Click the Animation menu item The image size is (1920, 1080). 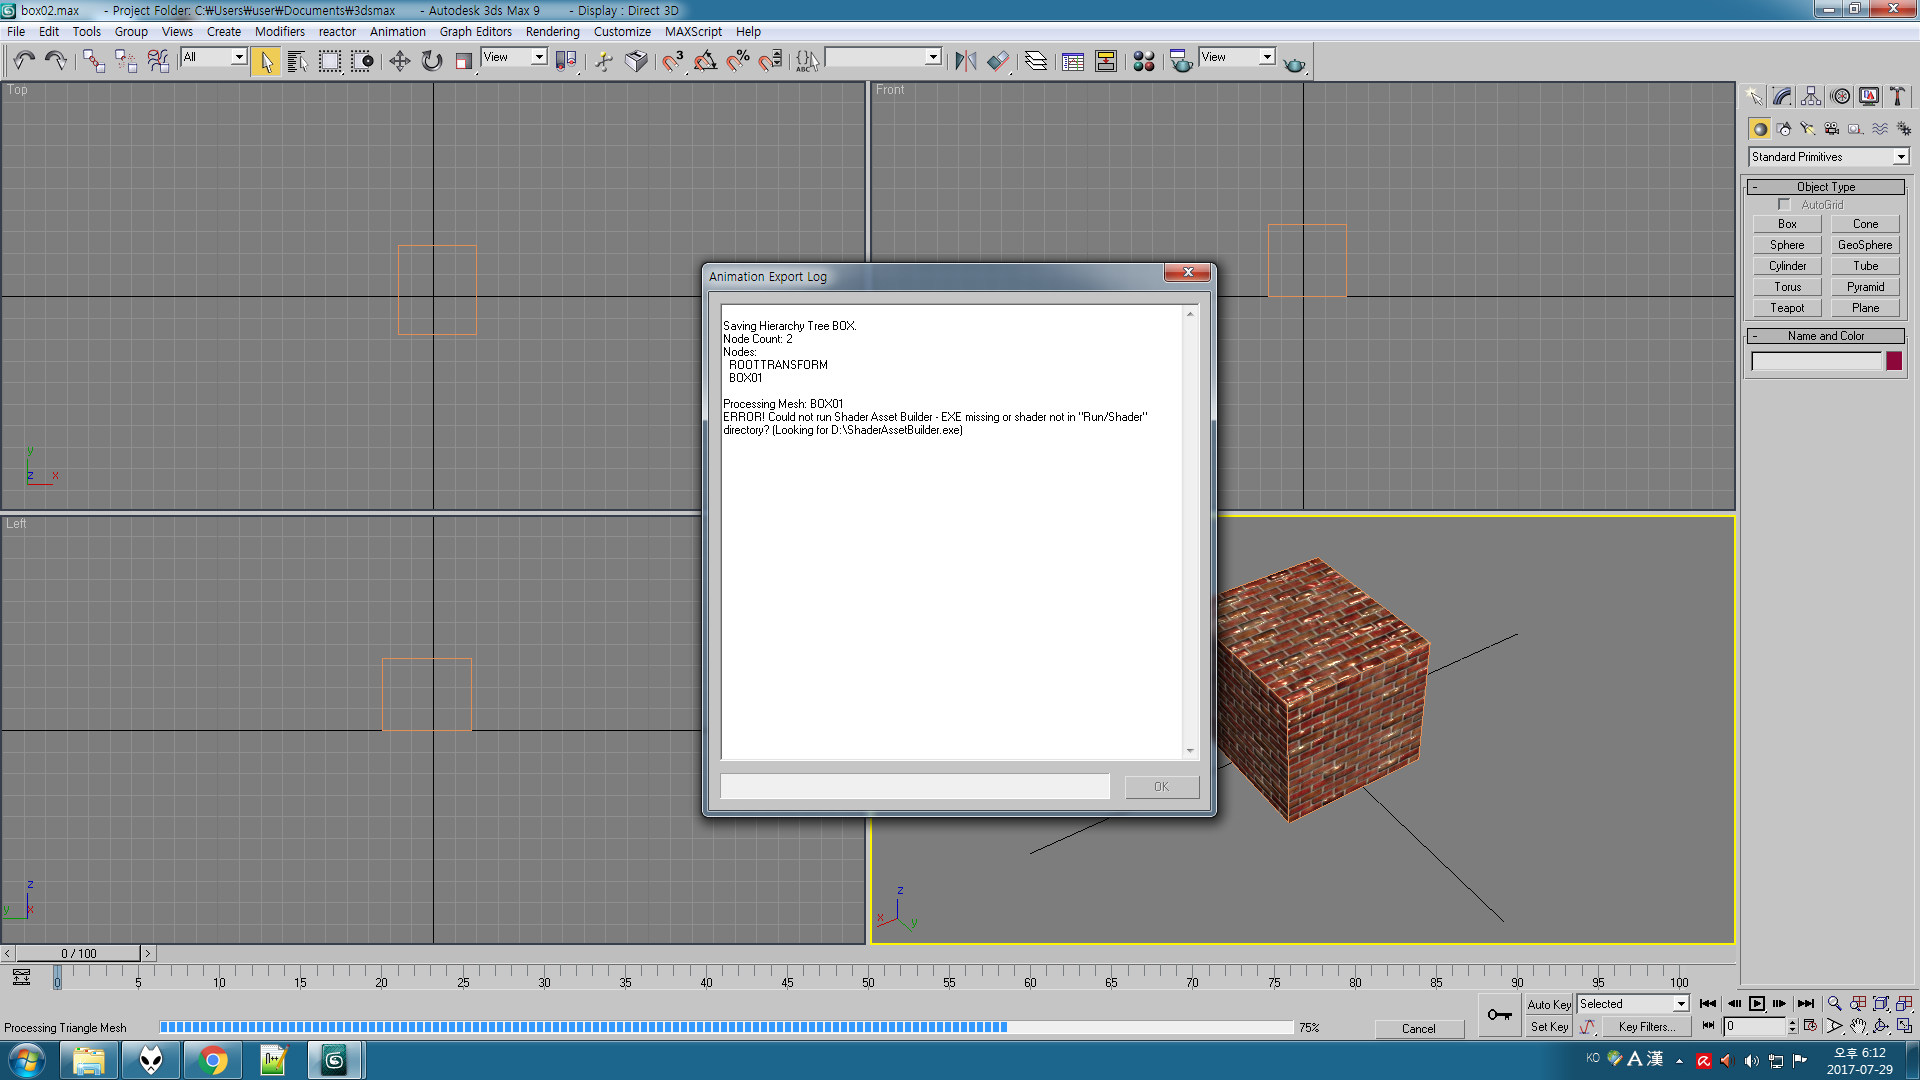click(396, 30)
